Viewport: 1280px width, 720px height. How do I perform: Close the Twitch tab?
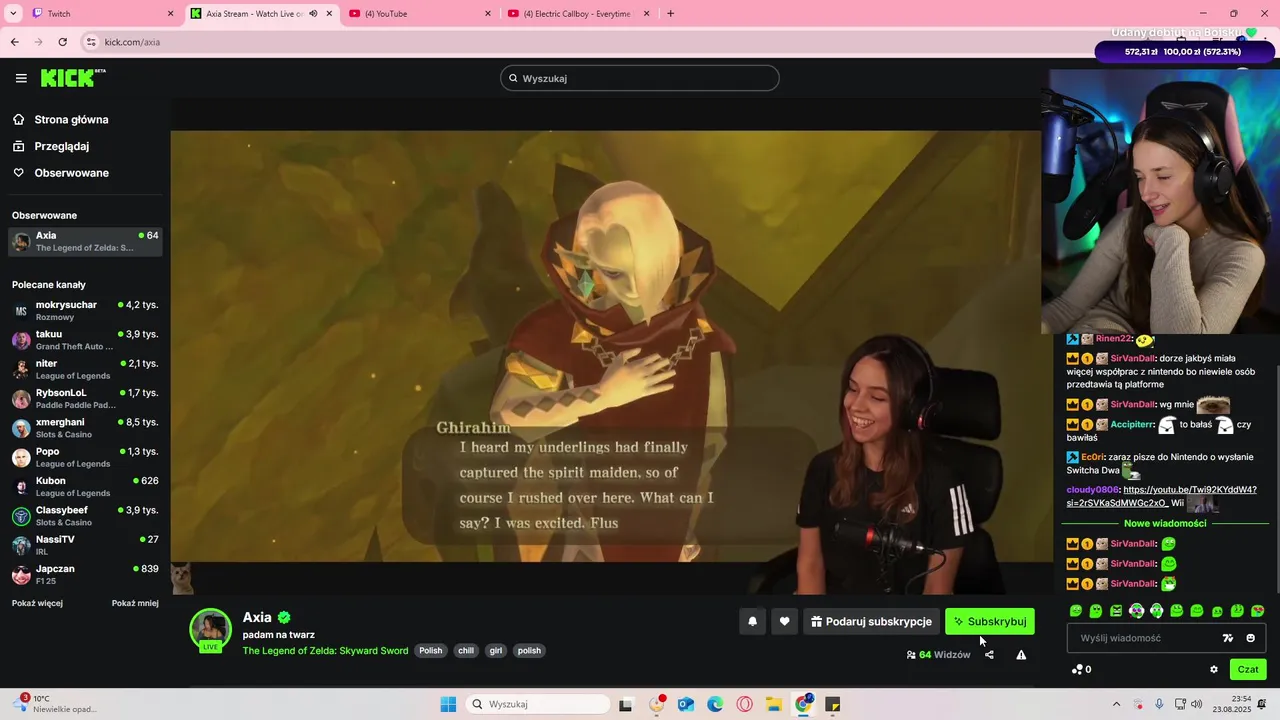[170, 14]
